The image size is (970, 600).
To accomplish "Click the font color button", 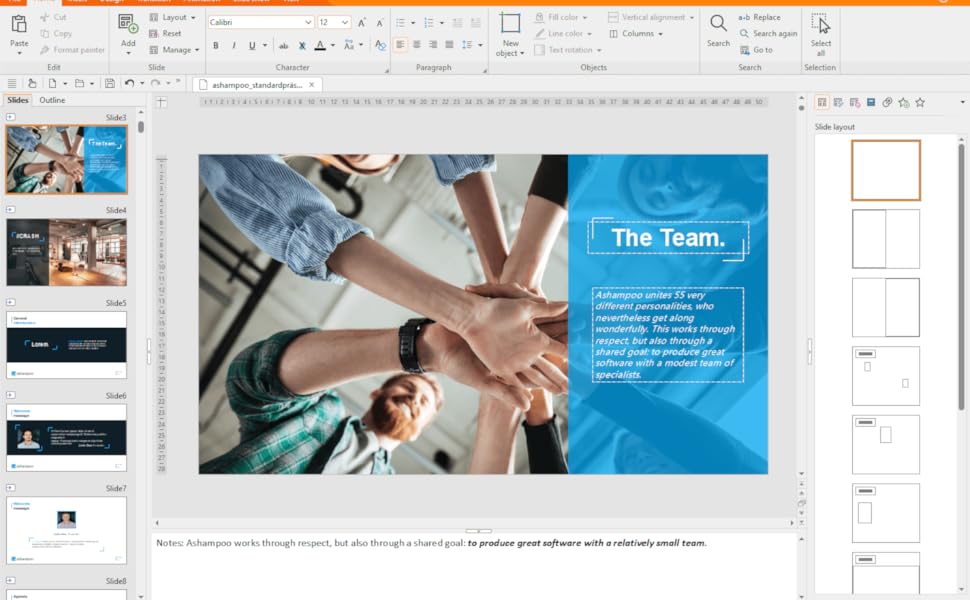I will 320,45.
